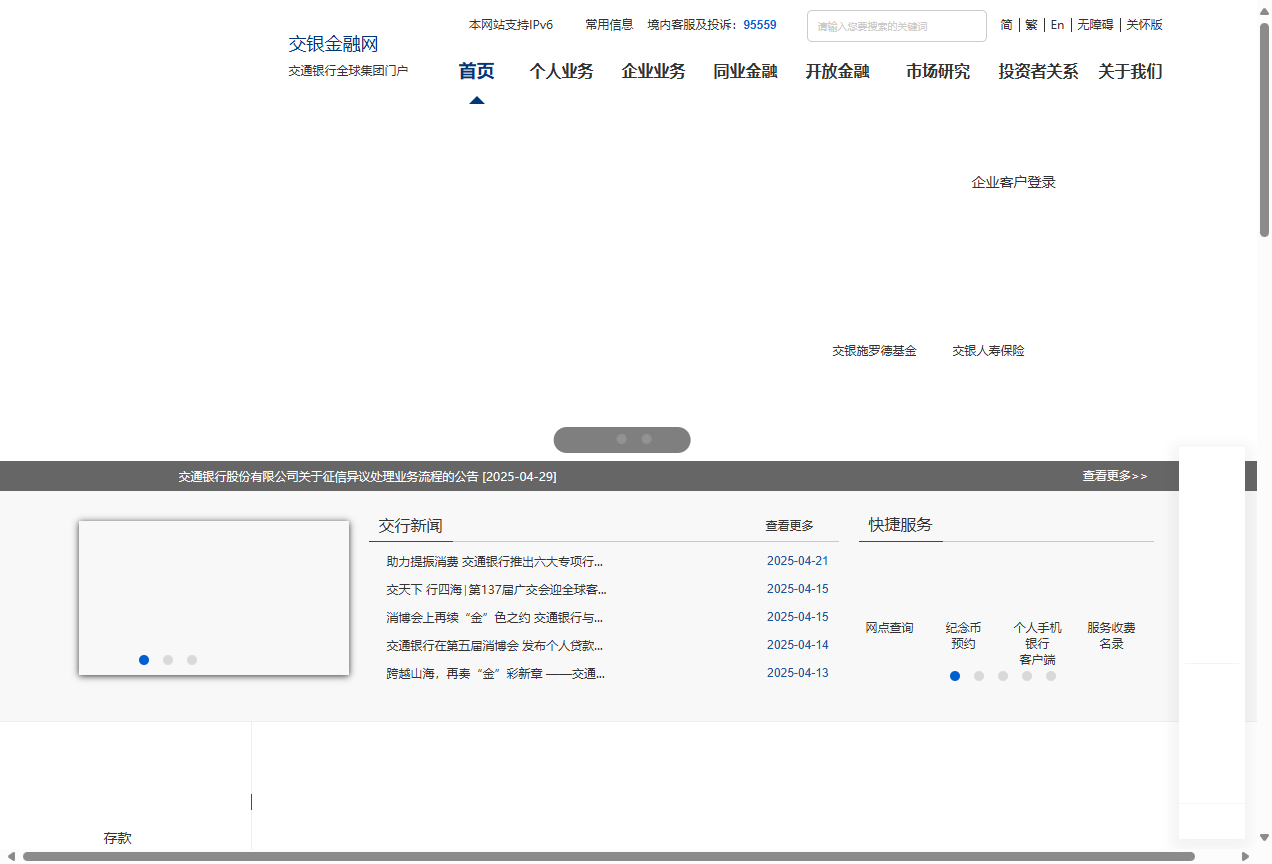Click the keyword search input box
Screen dimensions: 1272x864
896,26
